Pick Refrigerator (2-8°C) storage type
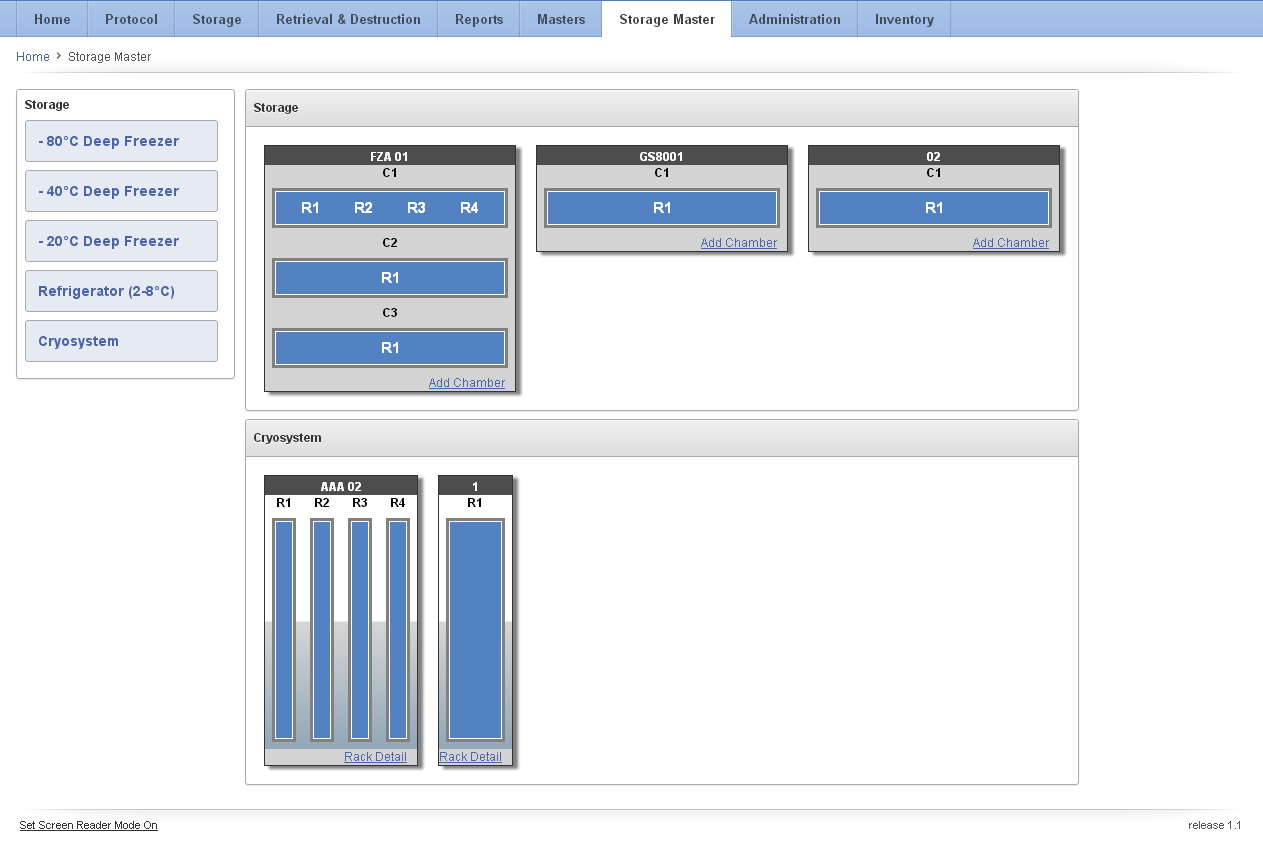The height and width of the screenshot is (841, 1263). click(121, 291)
